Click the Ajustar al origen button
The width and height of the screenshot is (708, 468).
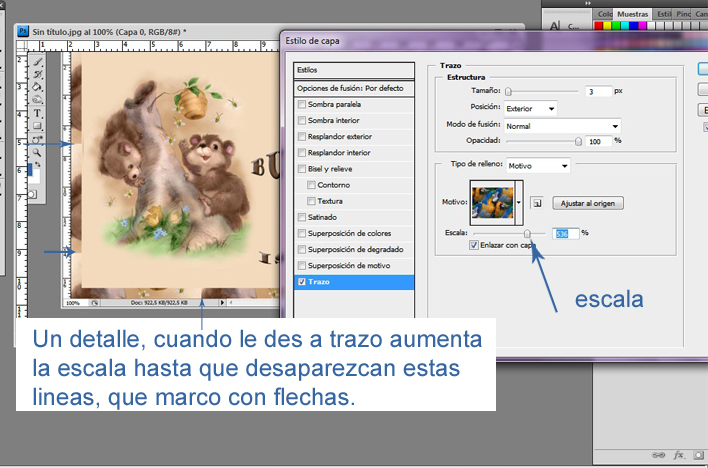click(588, 203)
